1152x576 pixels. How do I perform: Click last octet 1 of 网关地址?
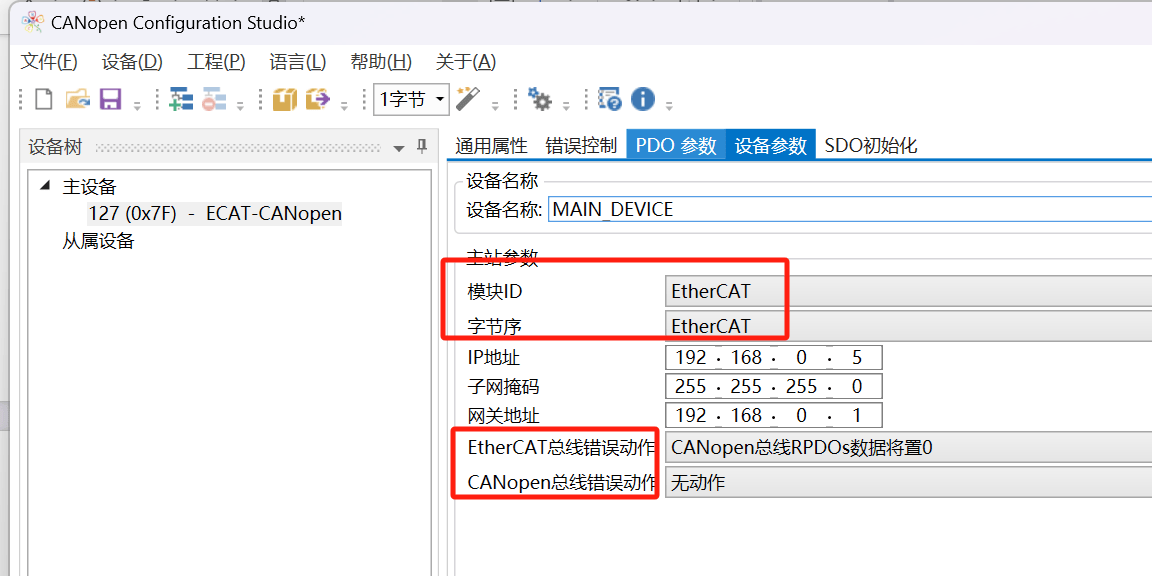click(857, 416)
